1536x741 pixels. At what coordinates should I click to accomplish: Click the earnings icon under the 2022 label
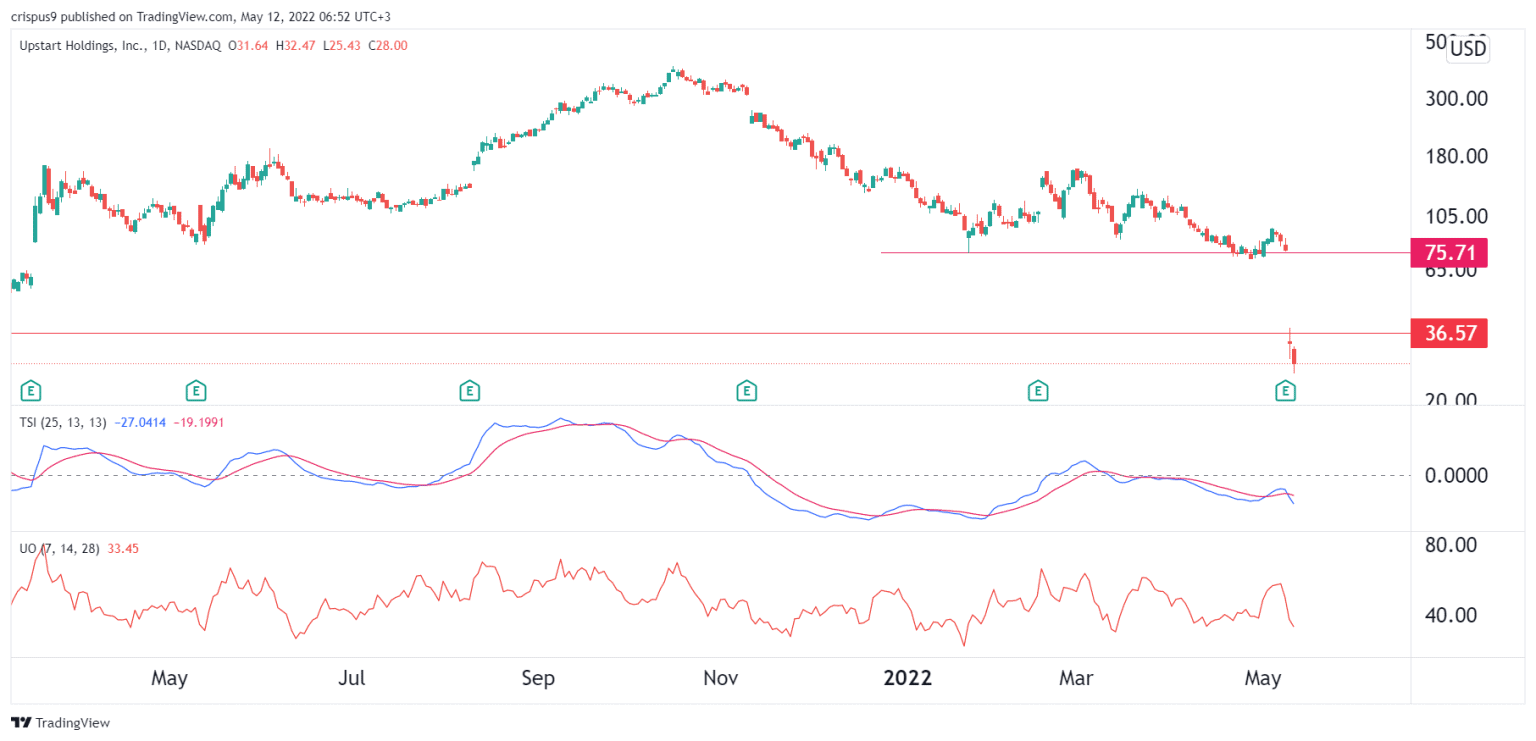[x=1037, y=391]
